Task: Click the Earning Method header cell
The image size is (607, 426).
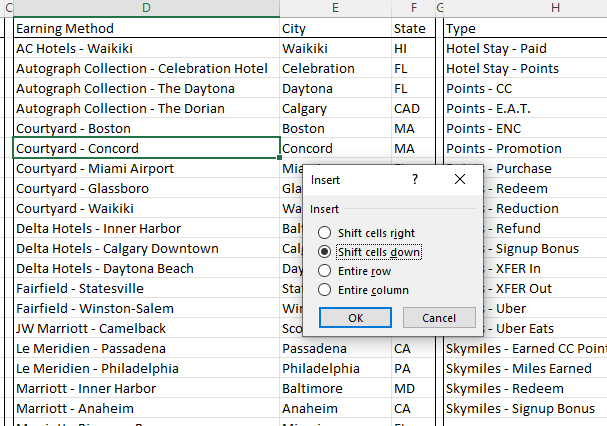Action: [146, 28]
